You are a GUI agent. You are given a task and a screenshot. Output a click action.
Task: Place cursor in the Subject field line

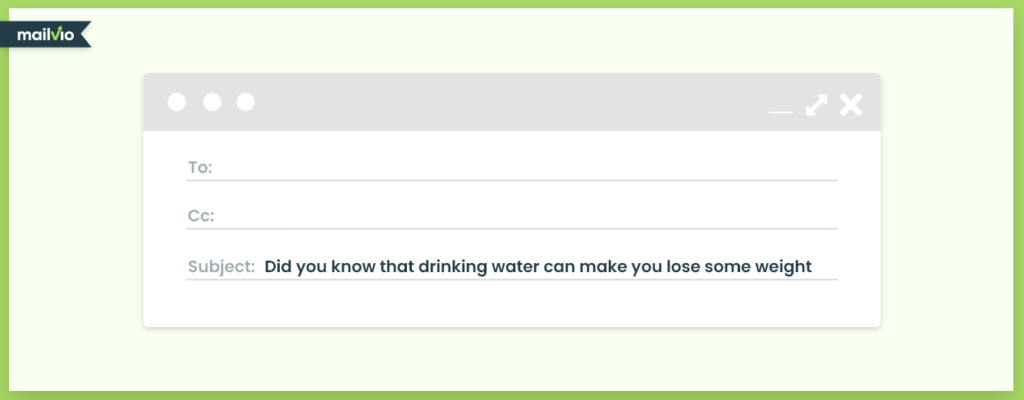coord(511,267)
